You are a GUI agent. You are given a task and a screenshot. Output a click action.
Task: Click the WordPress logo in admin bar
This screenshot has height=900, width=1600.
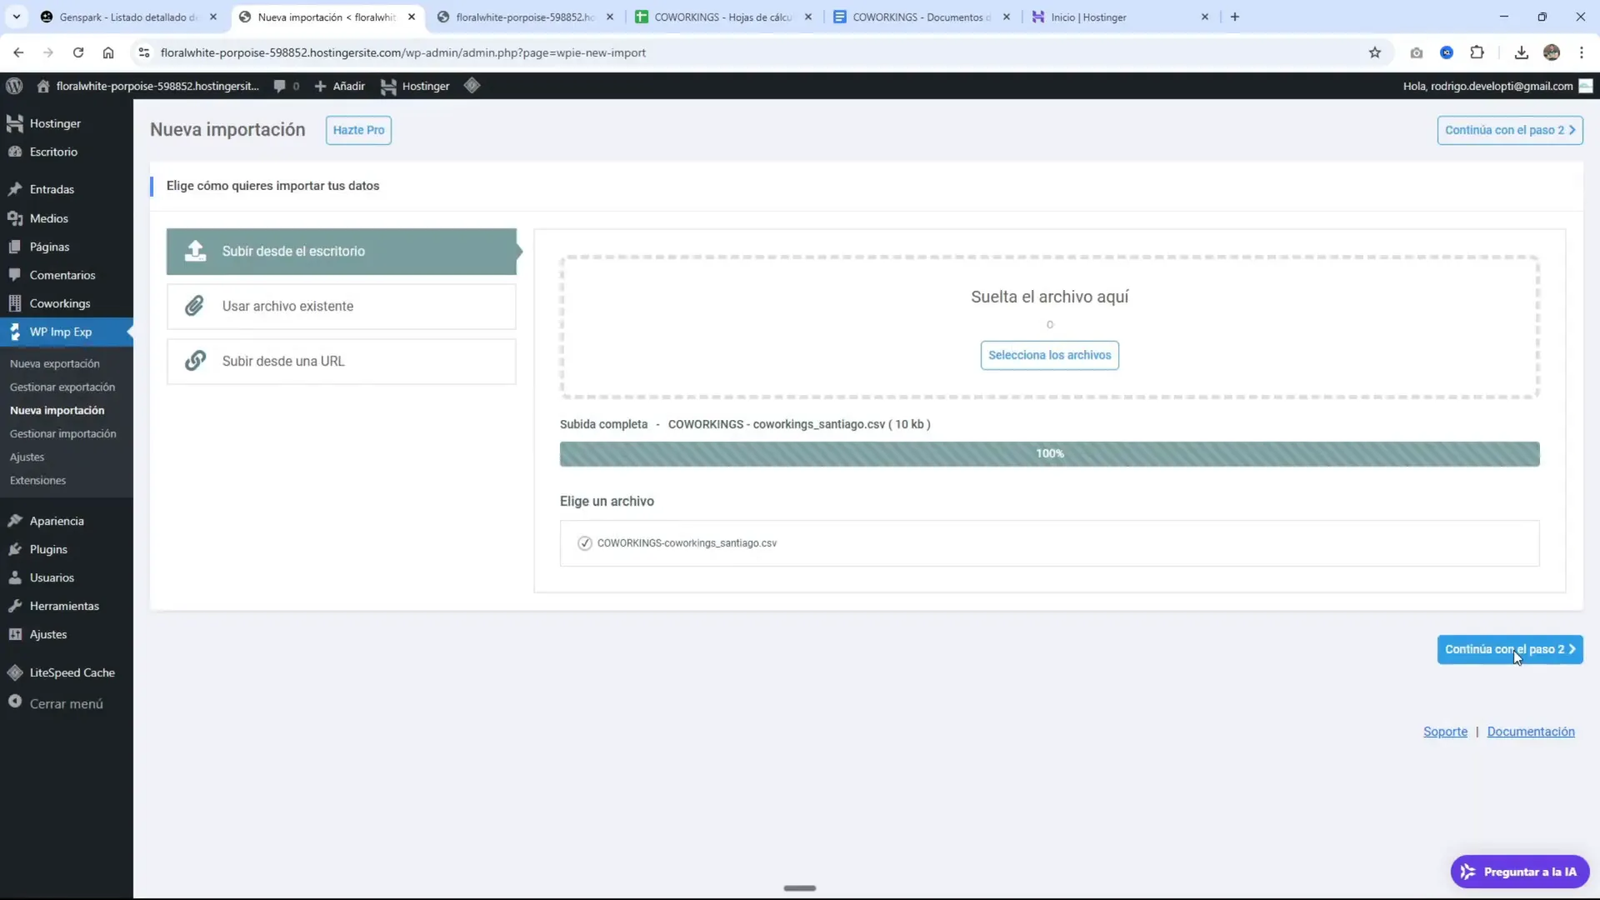pos(14,86)
